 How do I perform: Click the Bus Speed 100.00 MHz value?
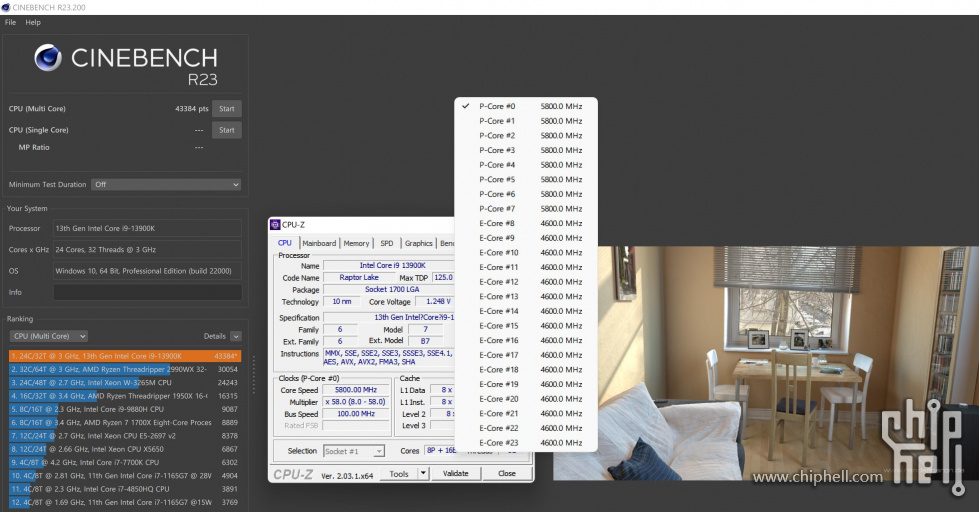pyautogui.click(x=356, y=414)
